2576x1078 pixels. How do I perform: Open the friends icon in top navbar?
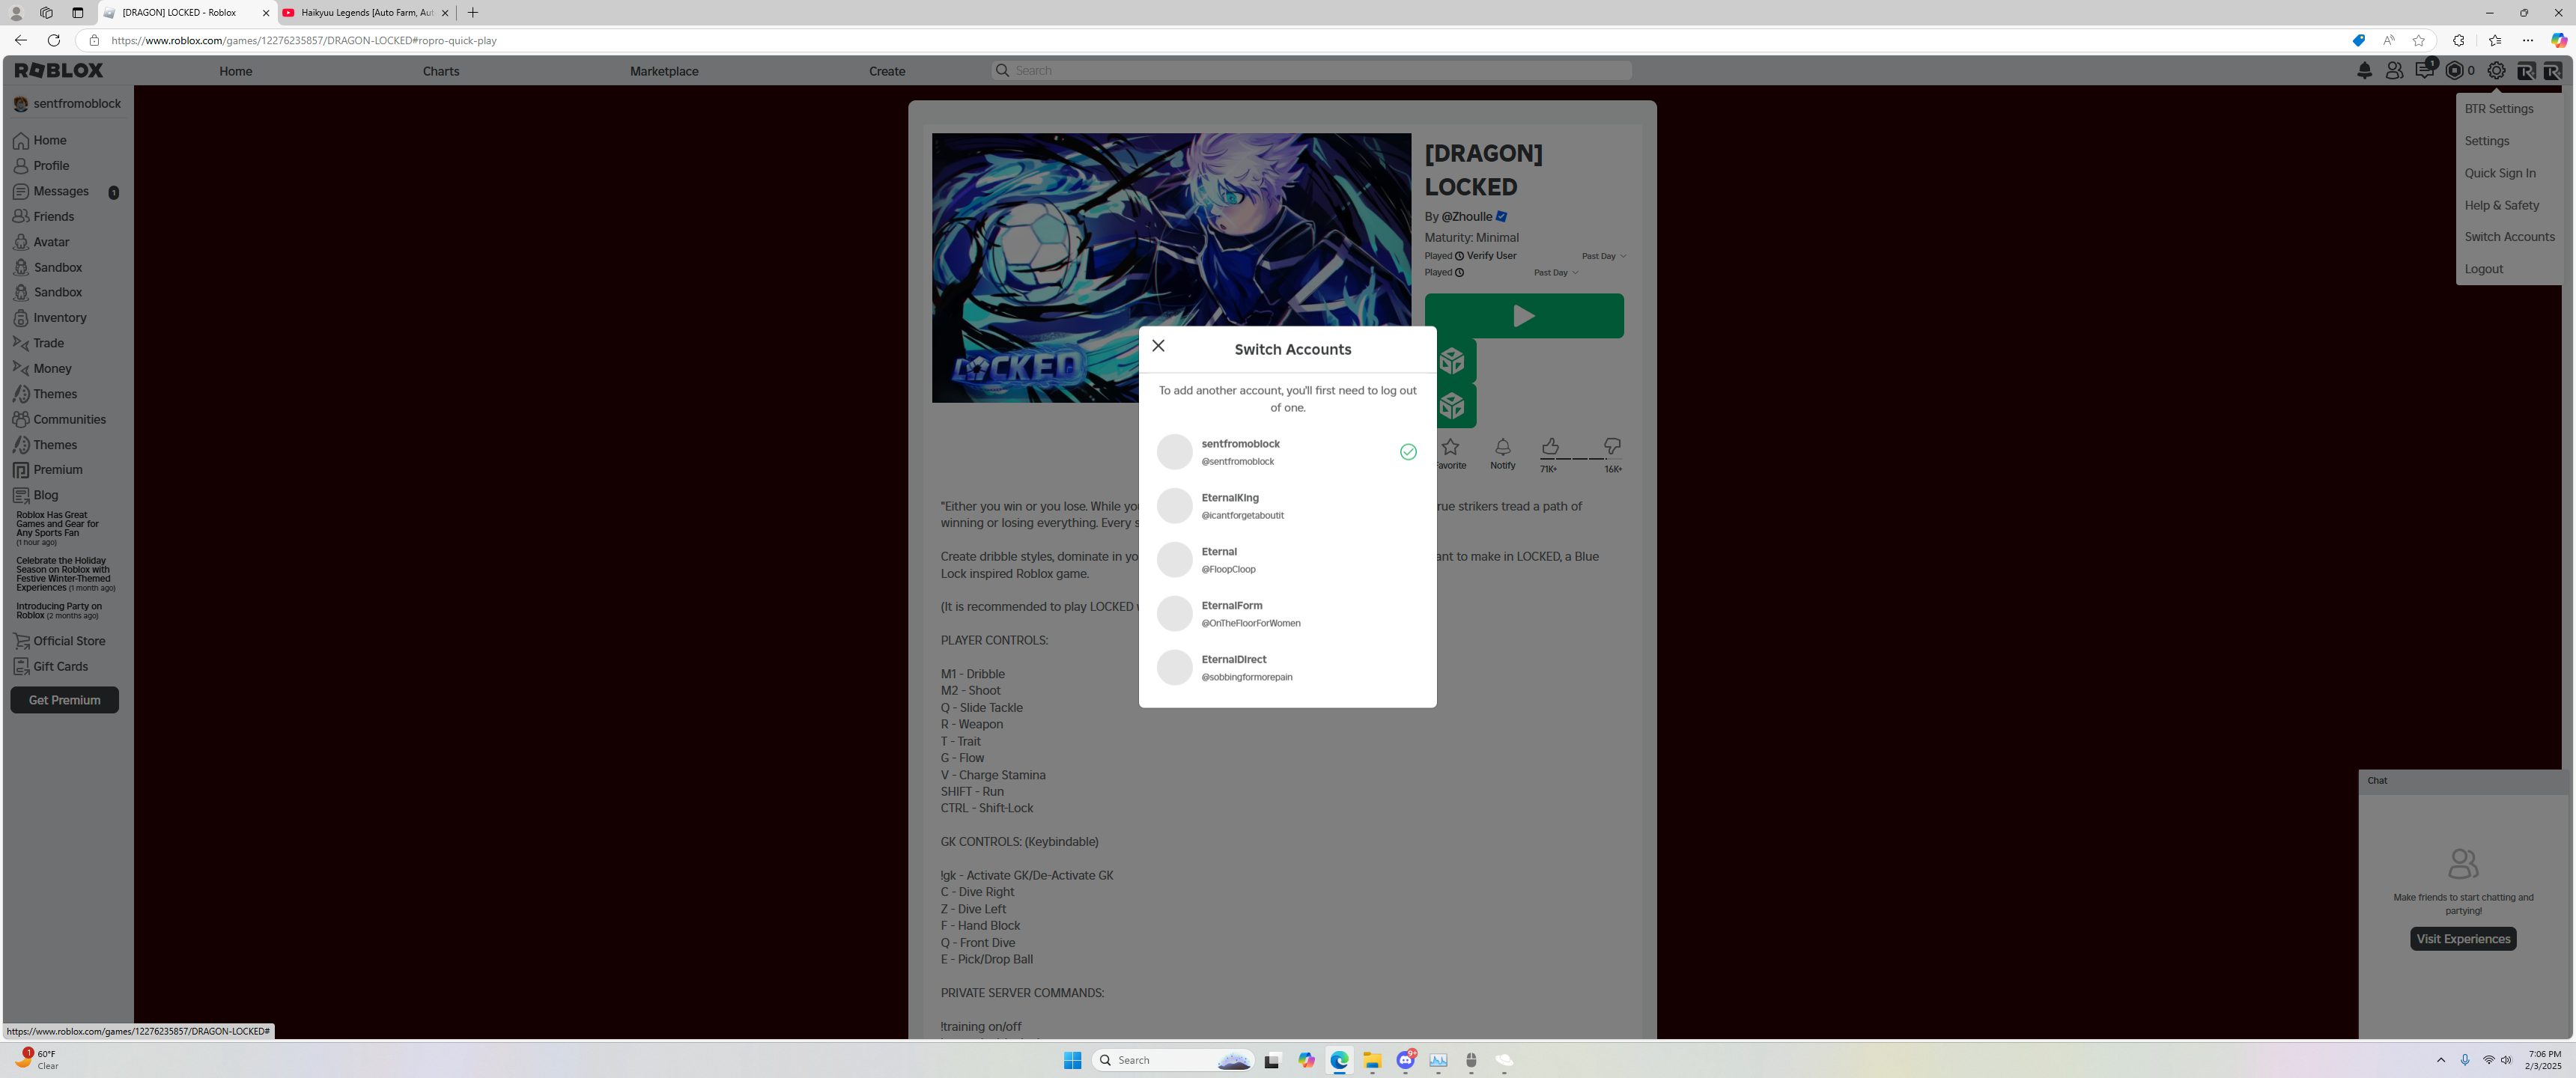coord(2394,71)
